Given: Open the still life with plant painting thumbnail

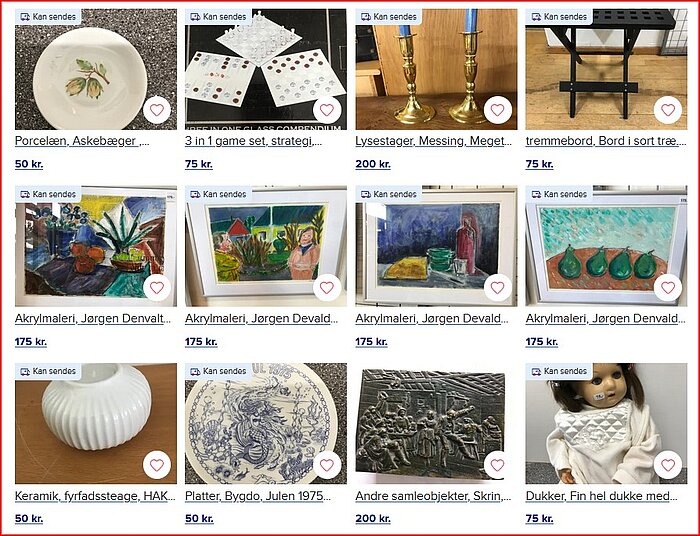Looking at the screenshot, I should [96, 246].
